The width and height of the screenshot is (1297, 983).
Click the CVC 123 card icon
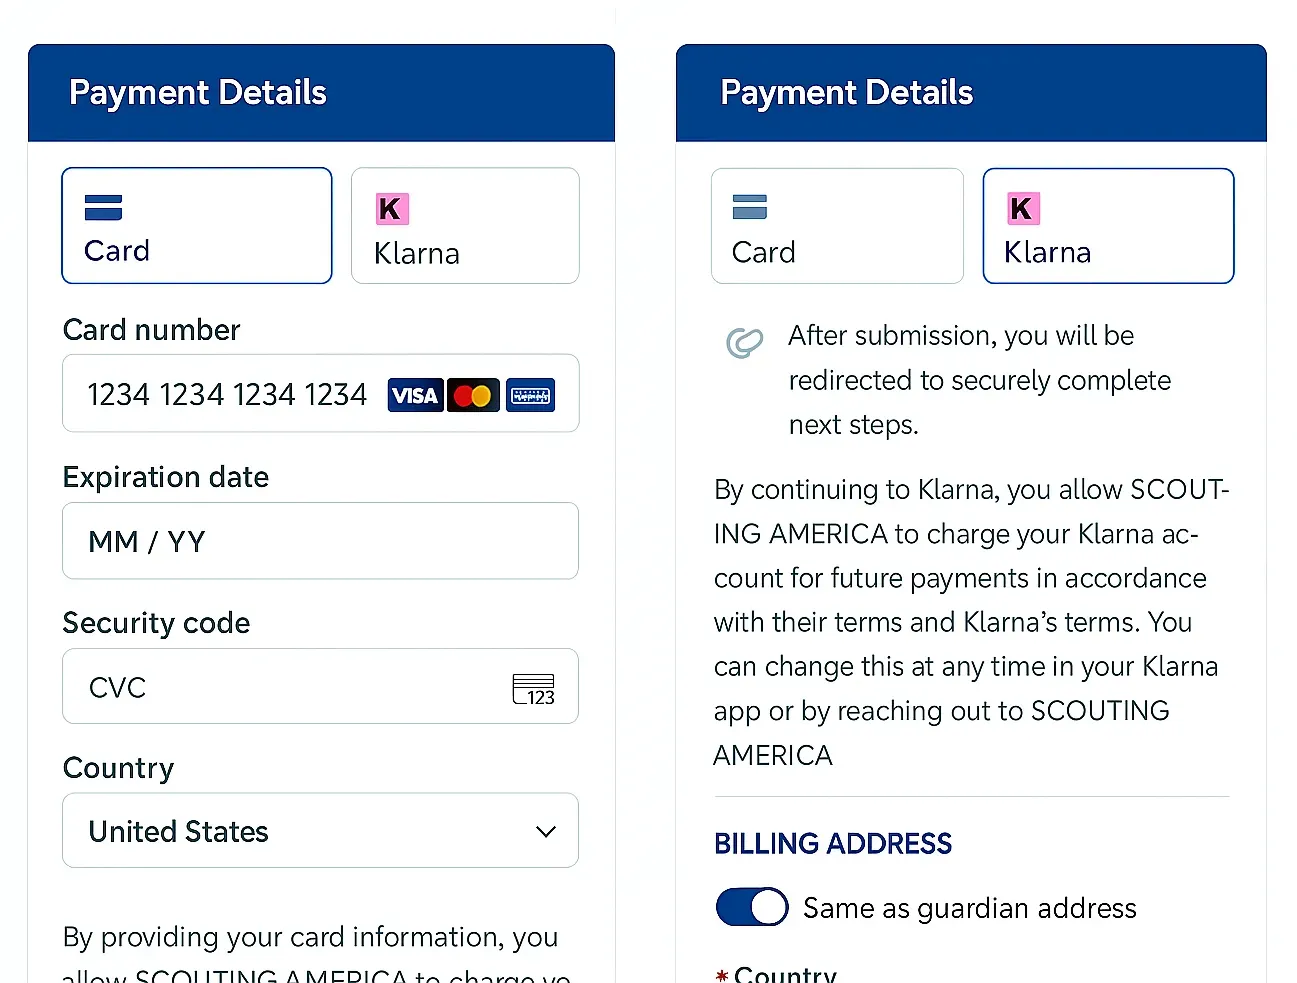533,689
